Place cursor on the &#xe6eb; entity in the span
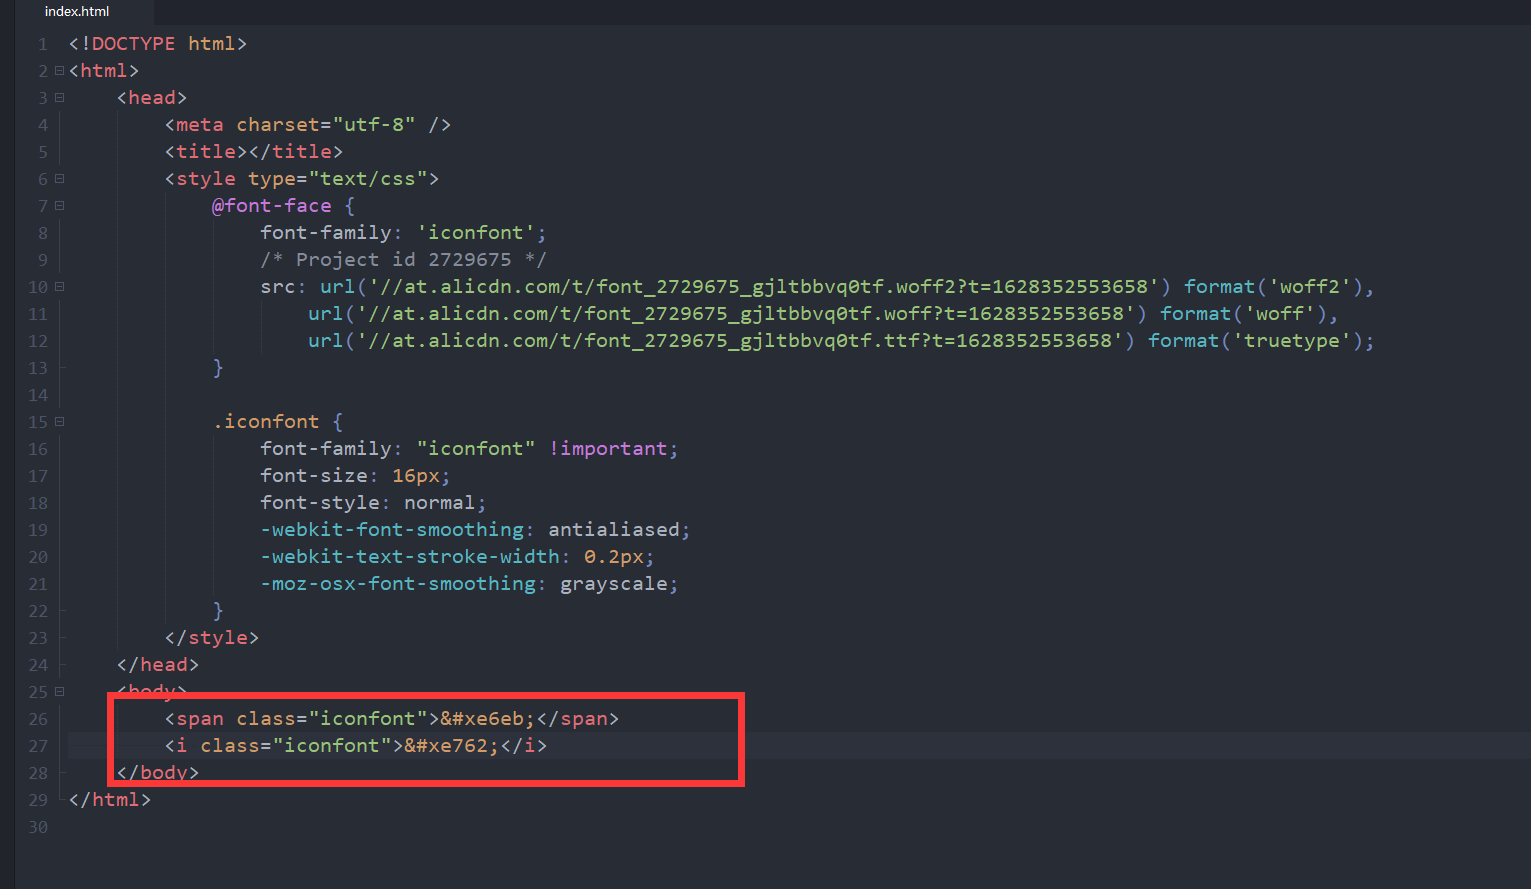Viewport: 1531px width, 889px height. pyautogui.click(x=487, y=719)
